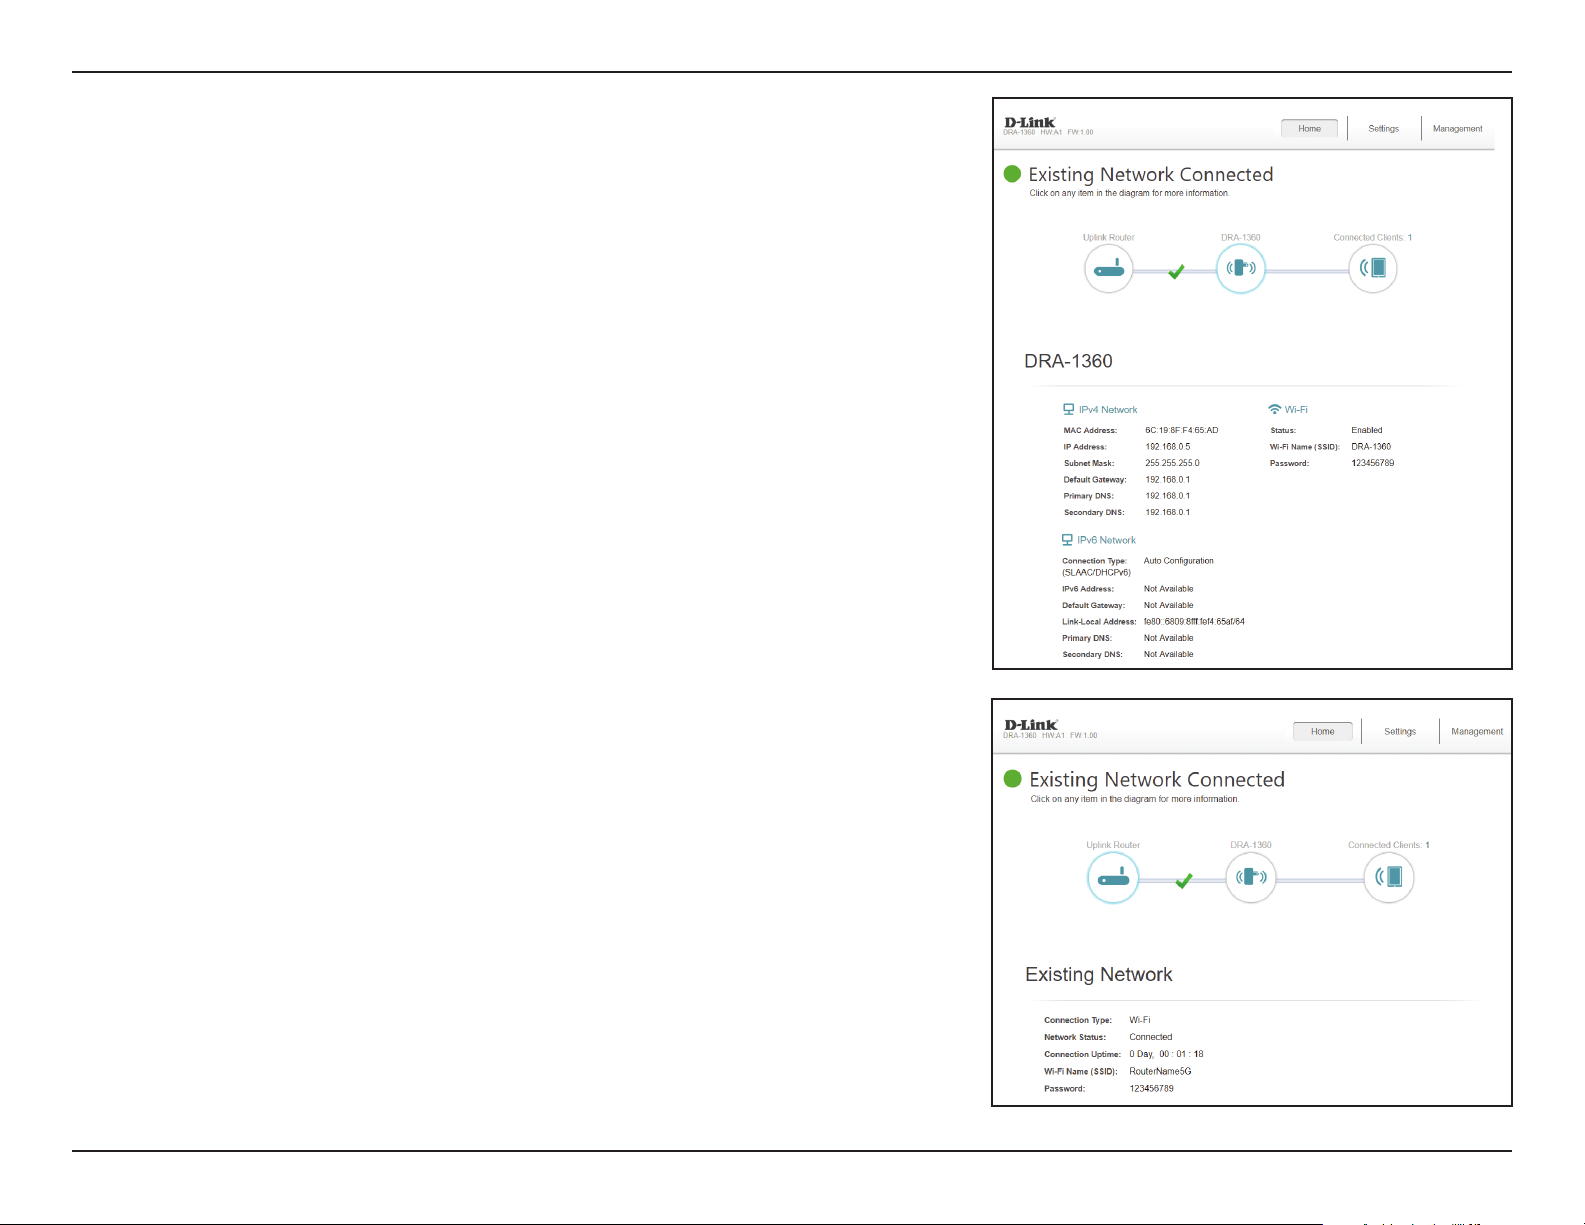Open the Connected Clients icon above the Existing Network details
The height and width of the screenshot is (1225, 1585).
(1389, 878)
